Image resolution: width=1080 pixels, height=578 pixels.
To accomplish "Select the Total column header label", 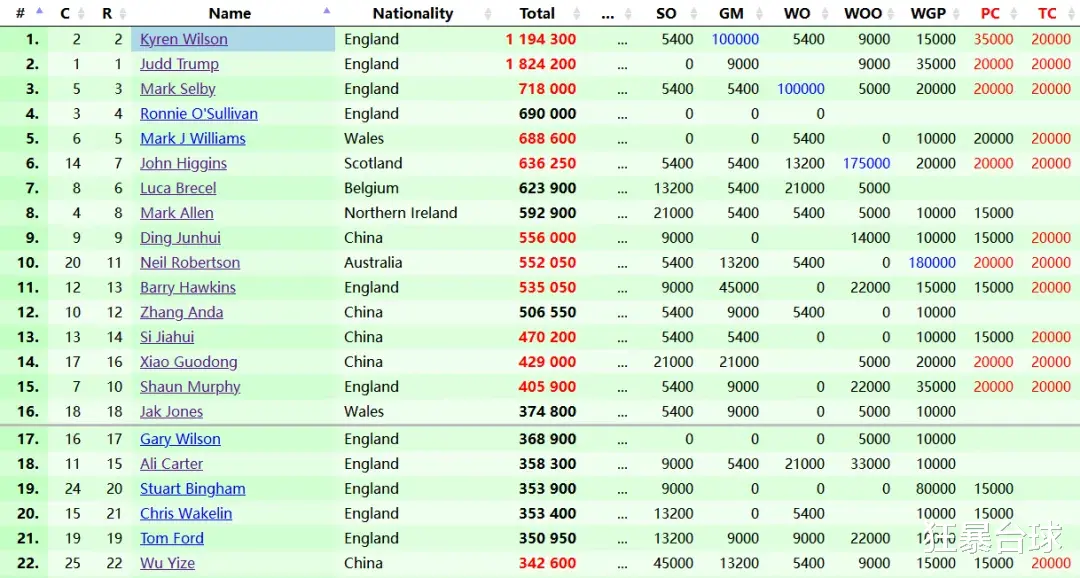I will (537, 13).
